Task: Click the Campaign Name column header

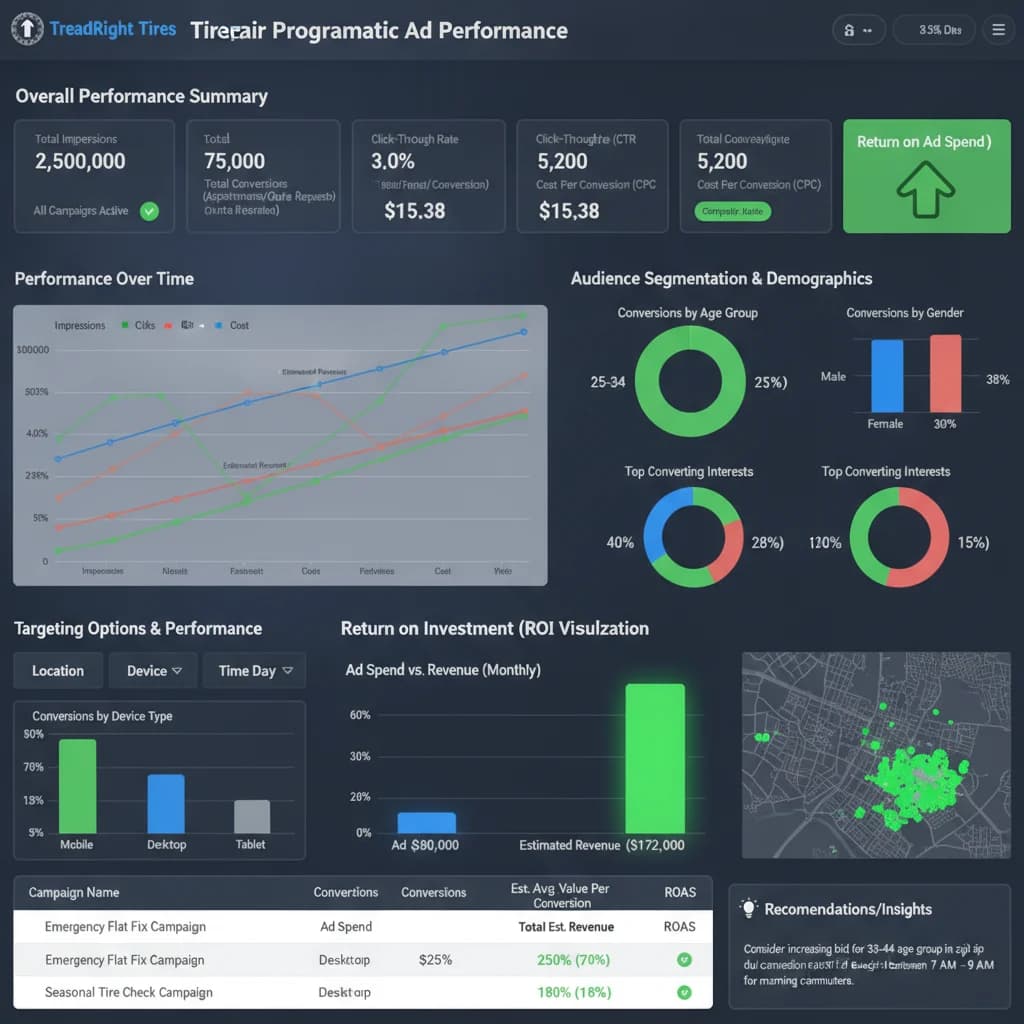Action: click(x=74, y=892)
